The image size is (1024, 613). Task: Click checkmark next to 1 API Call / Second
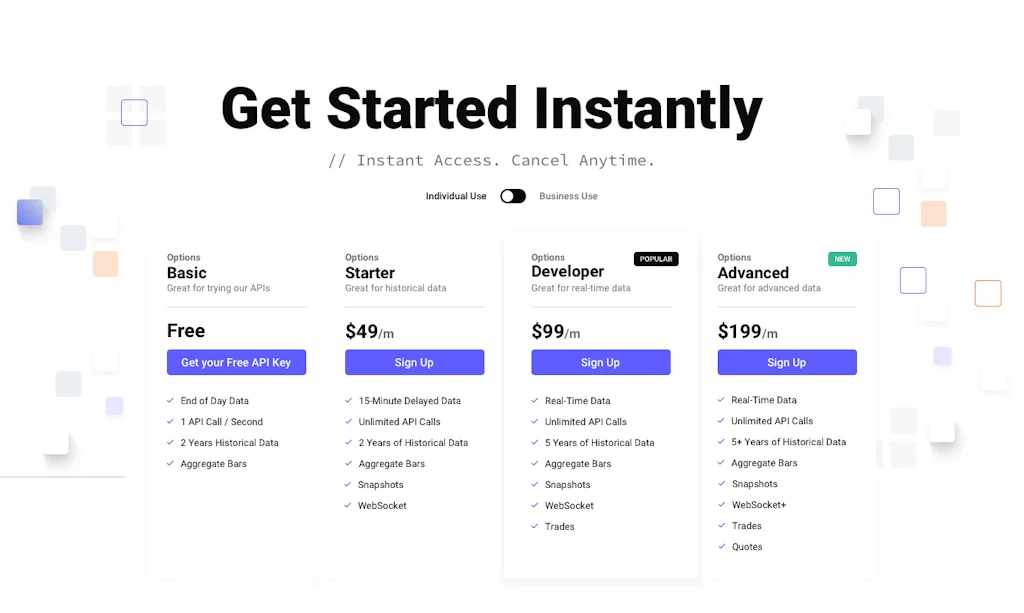(171, 422)
